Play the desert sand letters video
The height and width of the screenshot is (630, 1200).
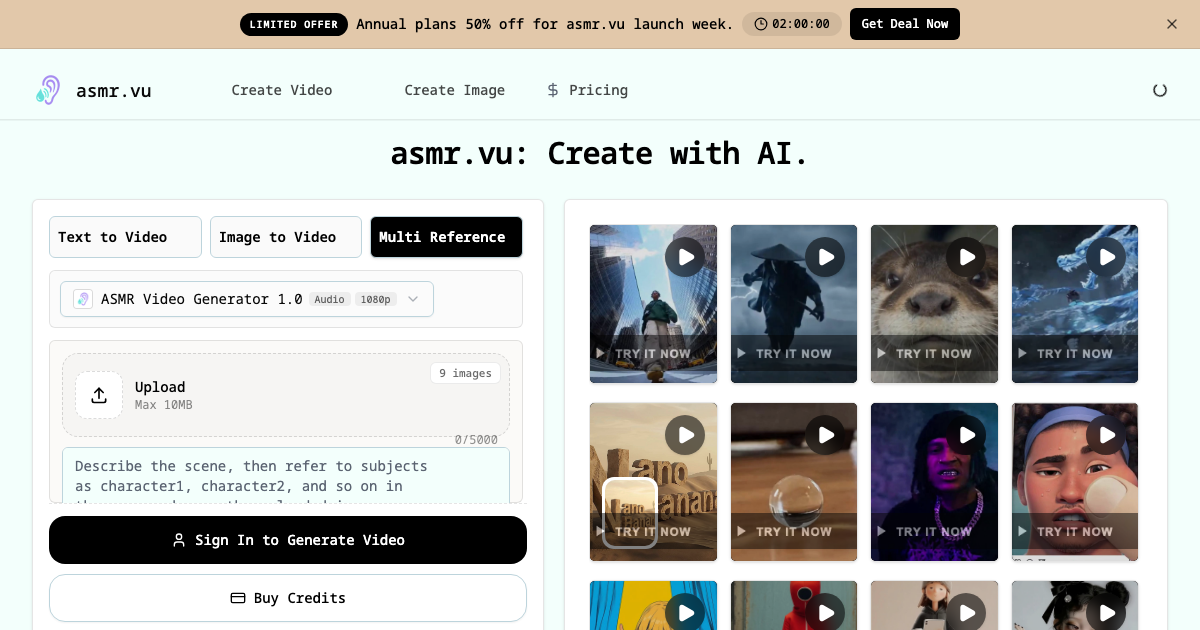click(686, 435)
